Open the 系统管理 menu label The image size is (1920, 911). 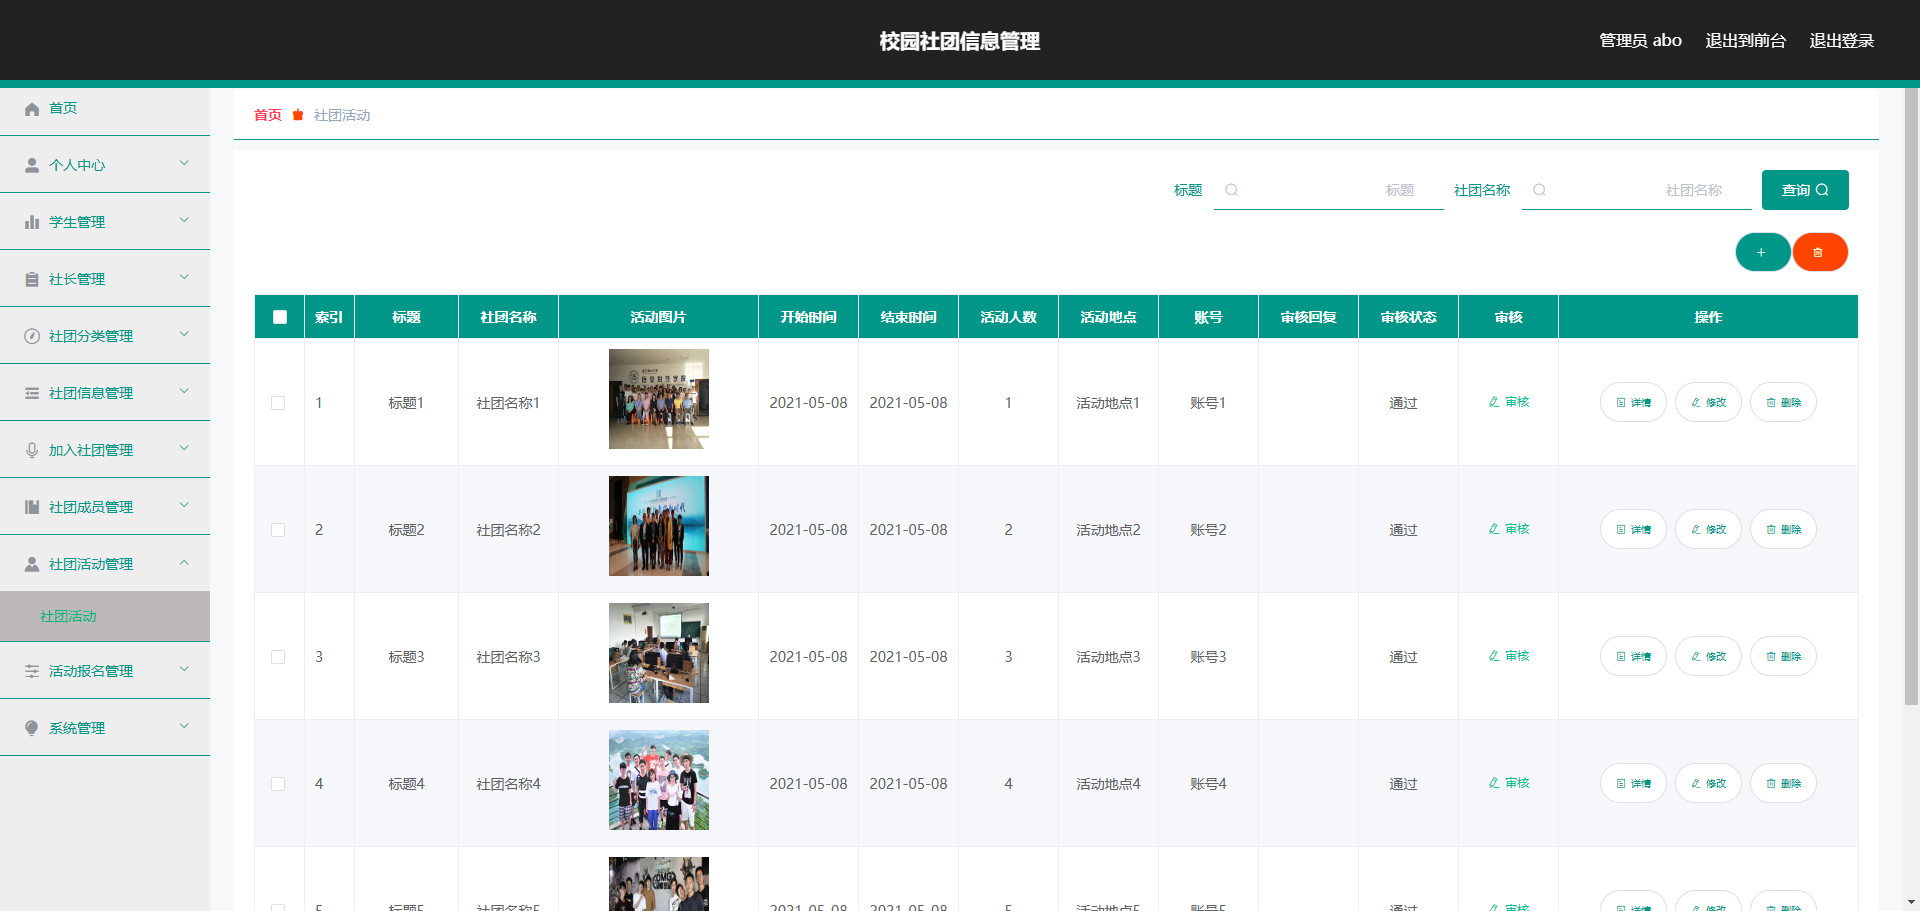[x=77, y=728]
